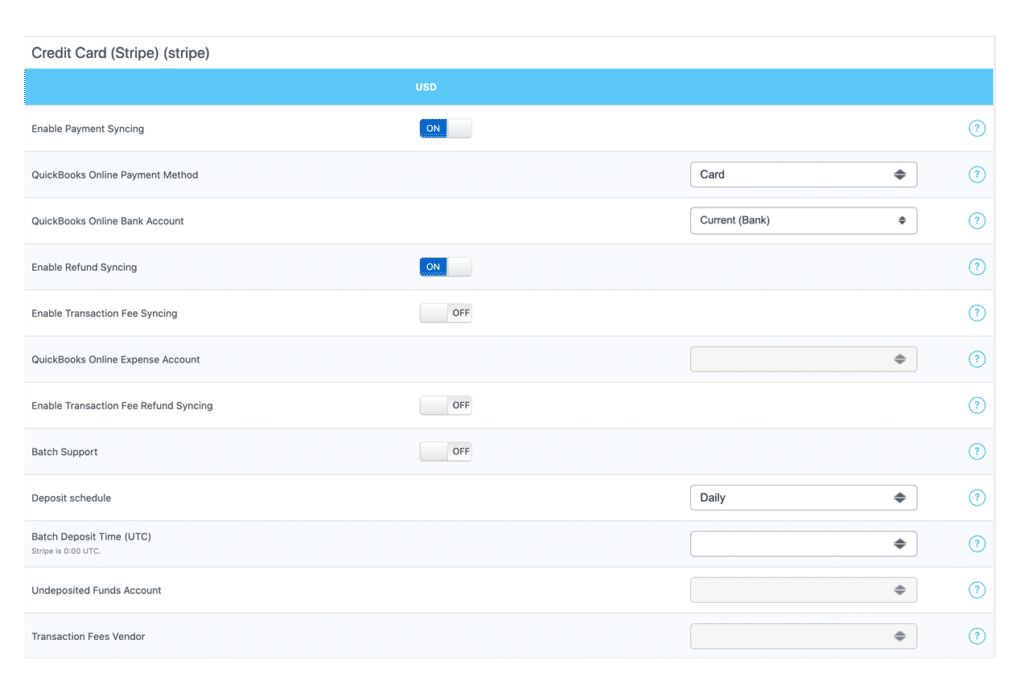The image size is (1024, 697).
Task: Click the Transaction Fees Vendor label
Action: coord(88,636)
